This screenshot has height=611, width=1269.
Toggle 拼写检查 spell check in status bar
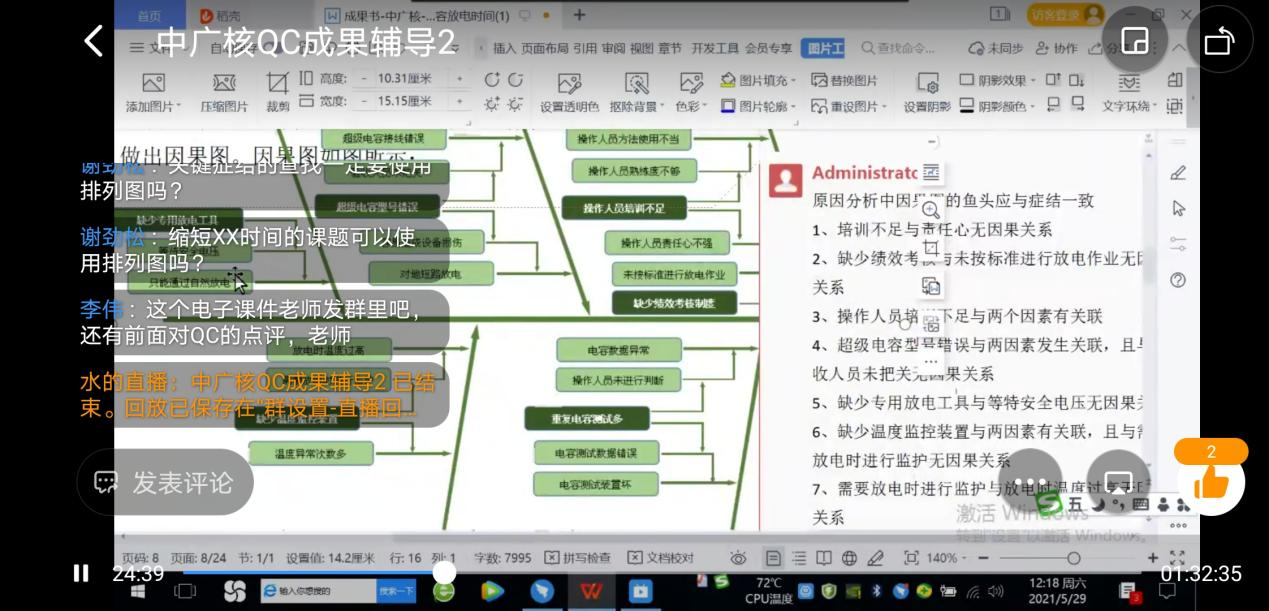pyautogui.click(x=577, y=558)
